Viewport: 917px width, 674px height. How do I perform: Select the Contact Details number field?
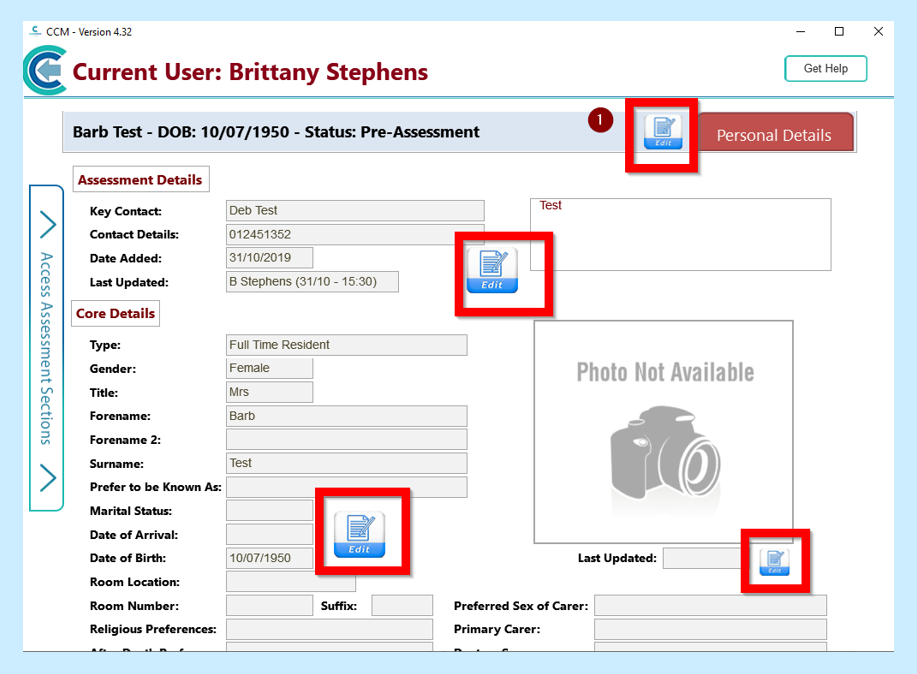coord(355,234)
